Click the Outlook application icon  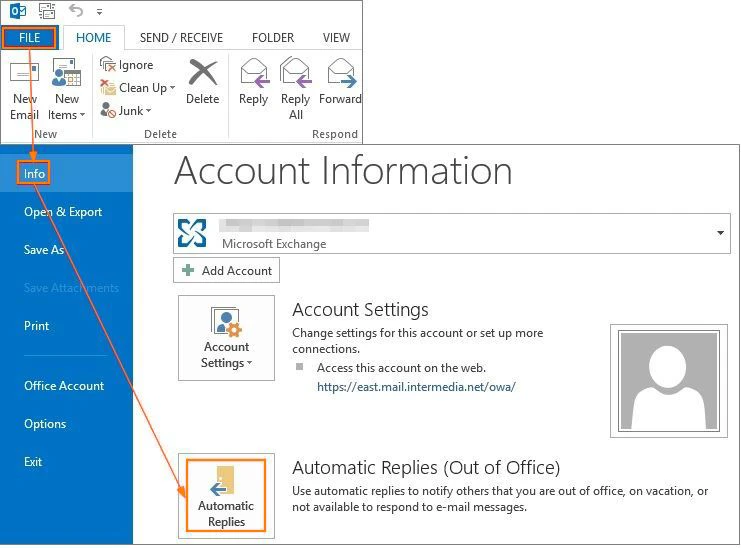[18, 10]
